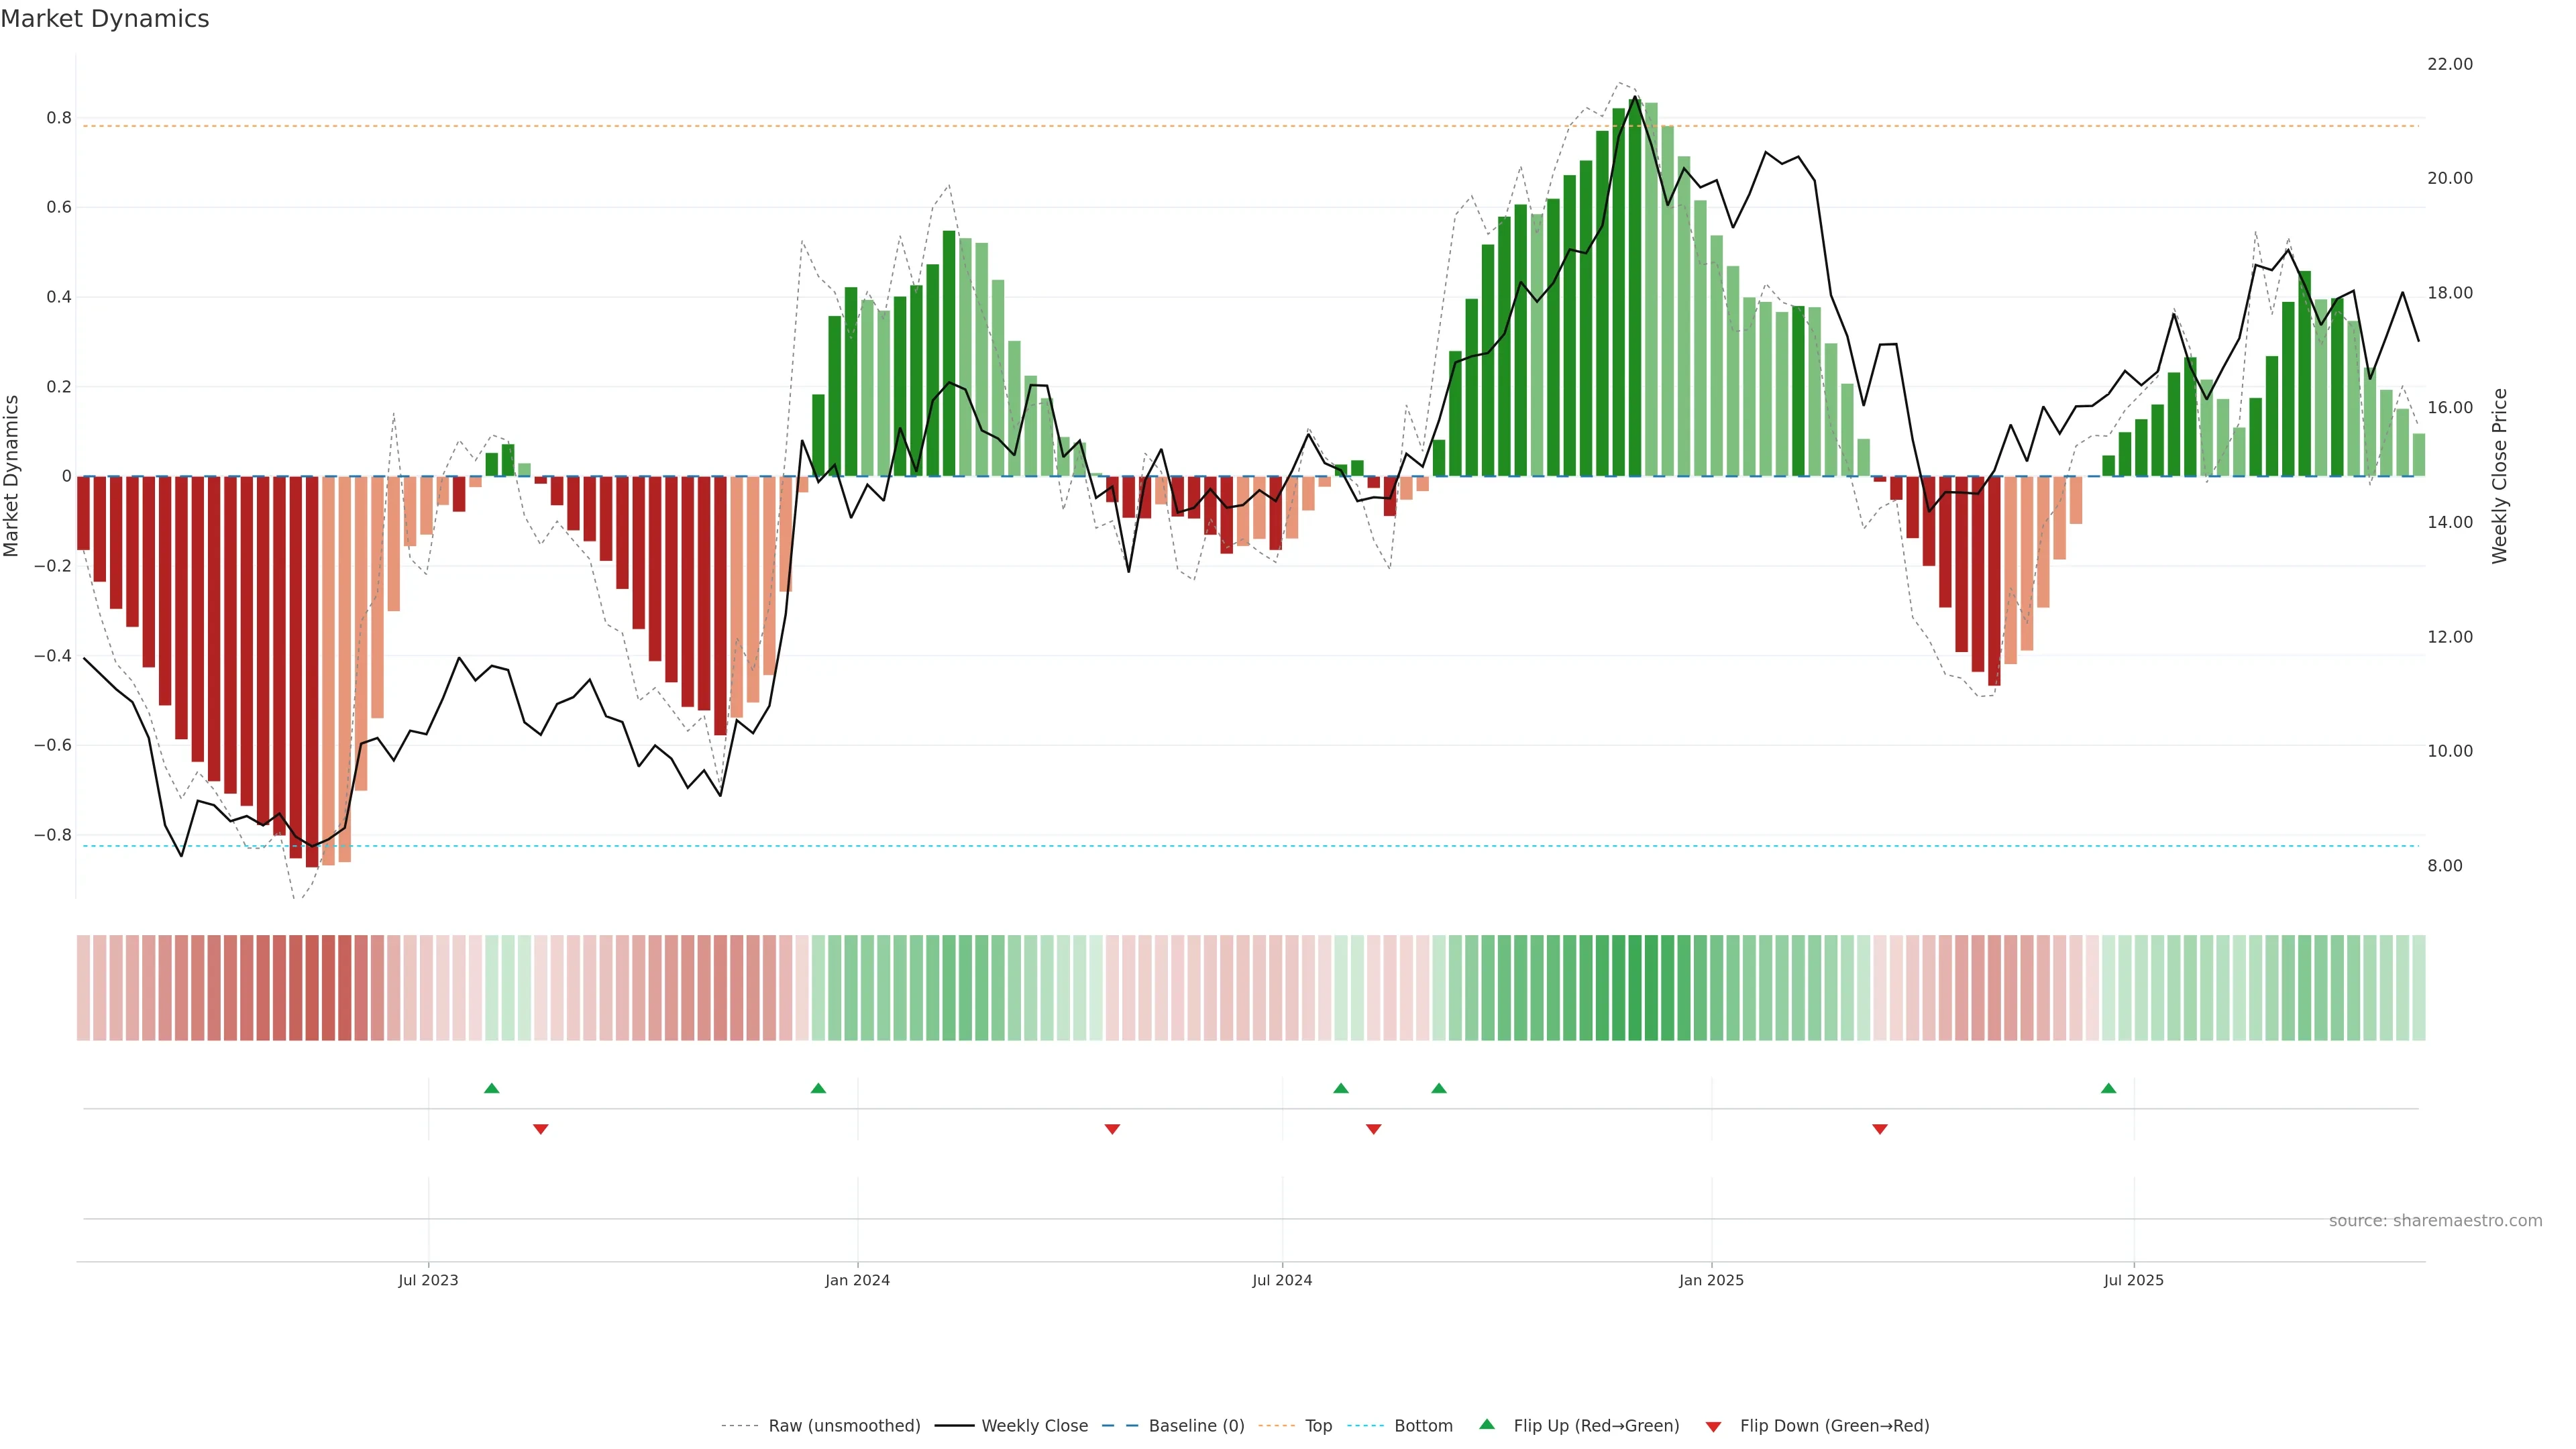Viewport: 2576px width, 1449px height.
Task: Hide the Top threshold line via the legend
Action: [x=1318, y=1426]
